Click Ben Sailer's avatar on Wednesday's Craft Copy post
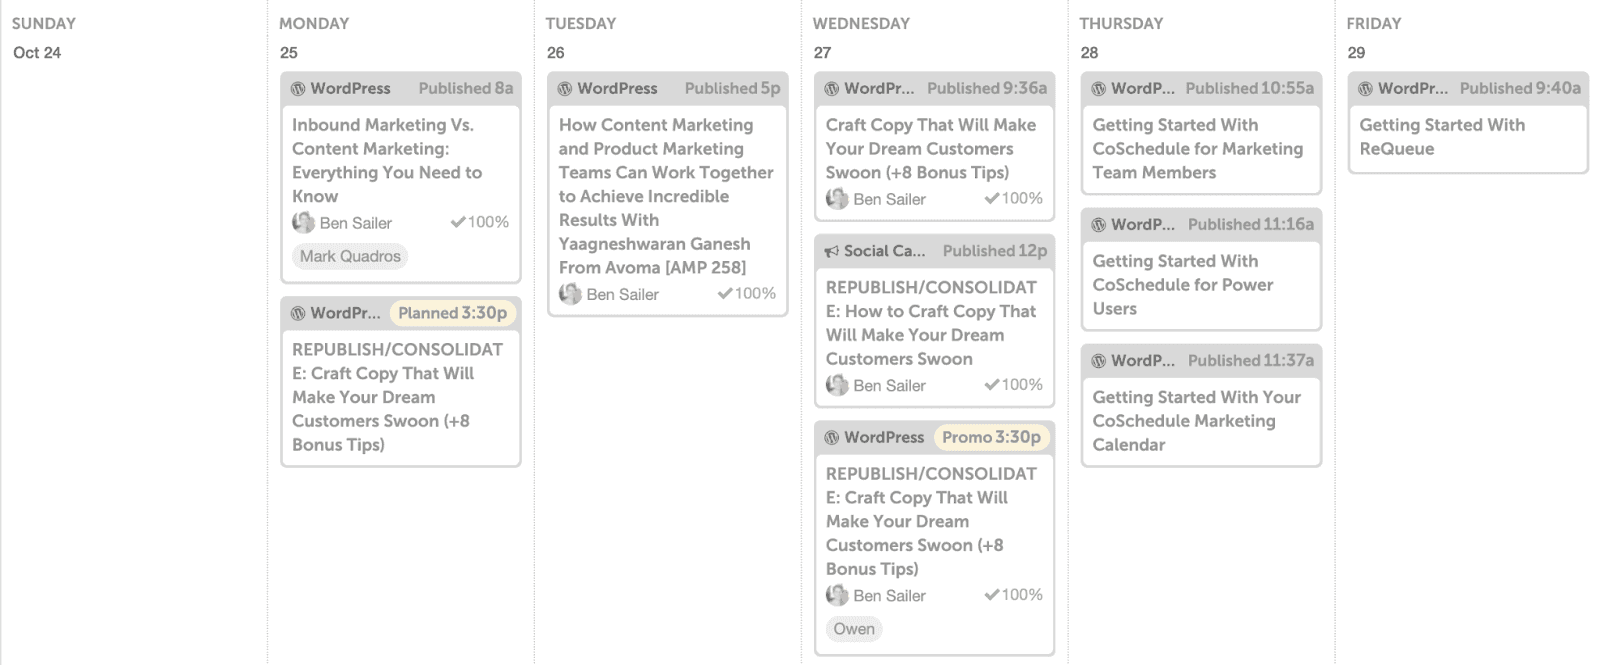The width and height of the screenshot is (1600, 665). click(837, 199)
